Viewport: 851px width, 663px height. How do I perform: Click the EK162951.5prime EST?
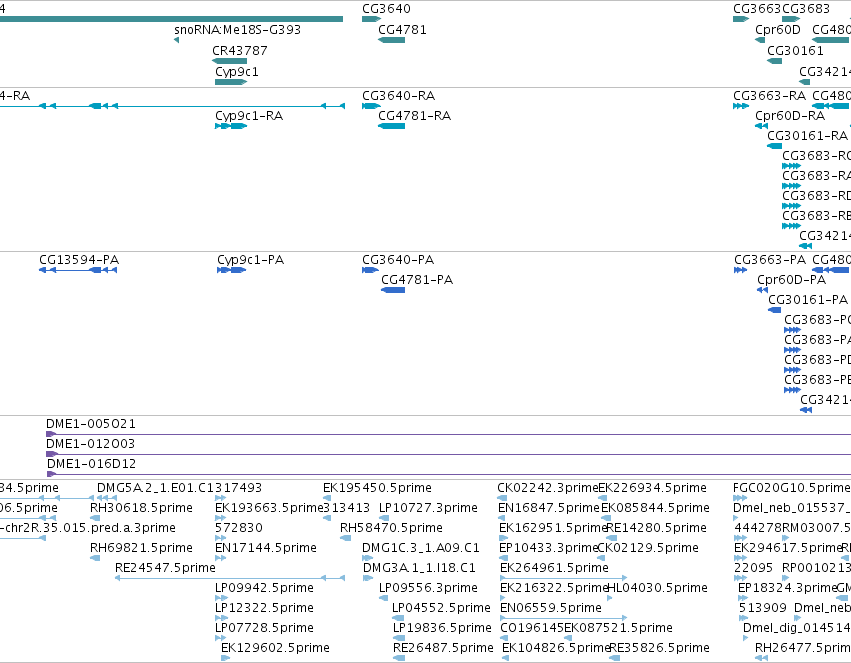coord(504,538)
